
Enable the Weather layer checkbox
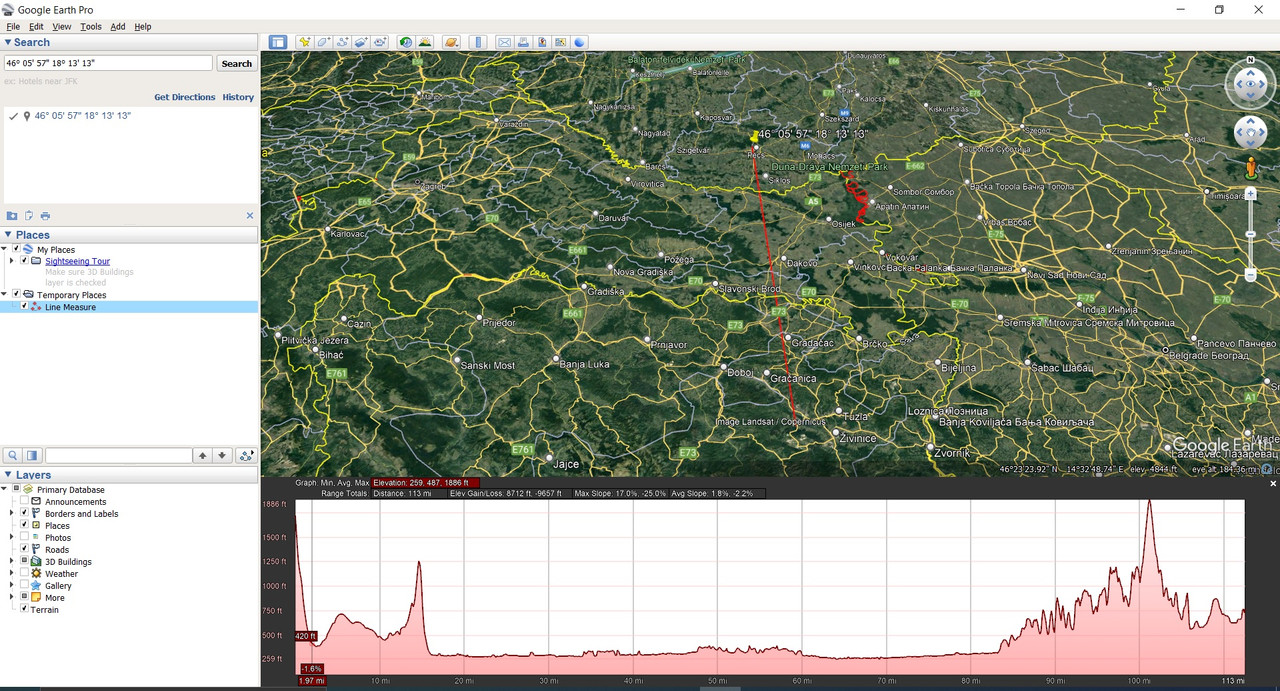pos(25,574)
